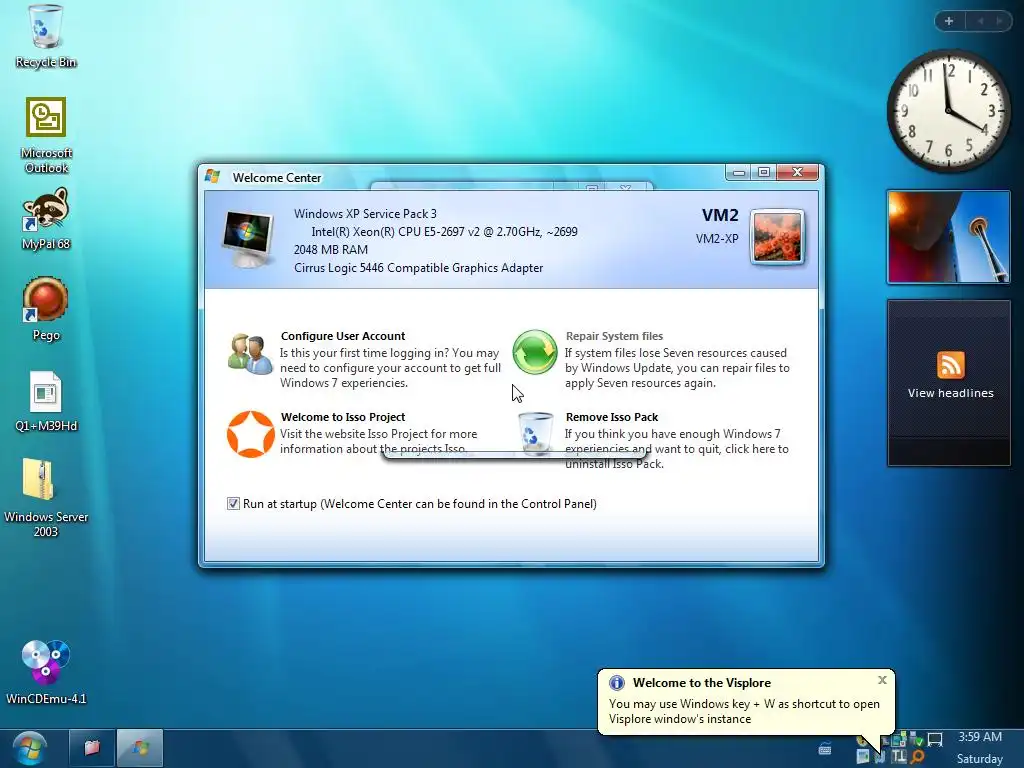Activate the Welcome Center taskbar button
Viewport: 1024px width, 768px height.
(140, 748)
